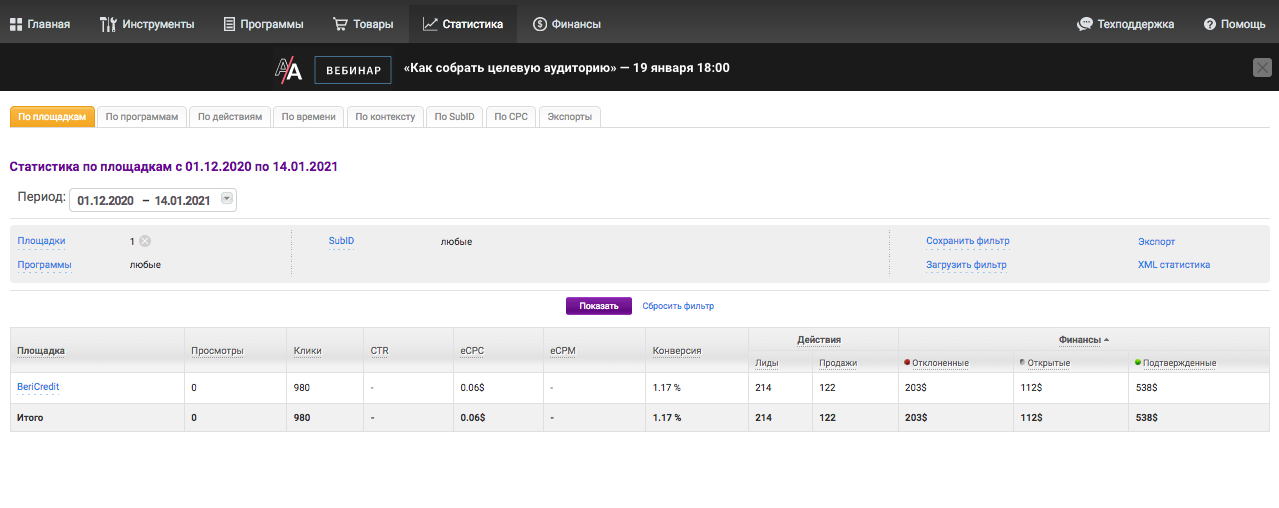Sort by Просмотры column header
Image resolution: width=1279 pixels, height=508 pixels.
[x=217, y=351]
